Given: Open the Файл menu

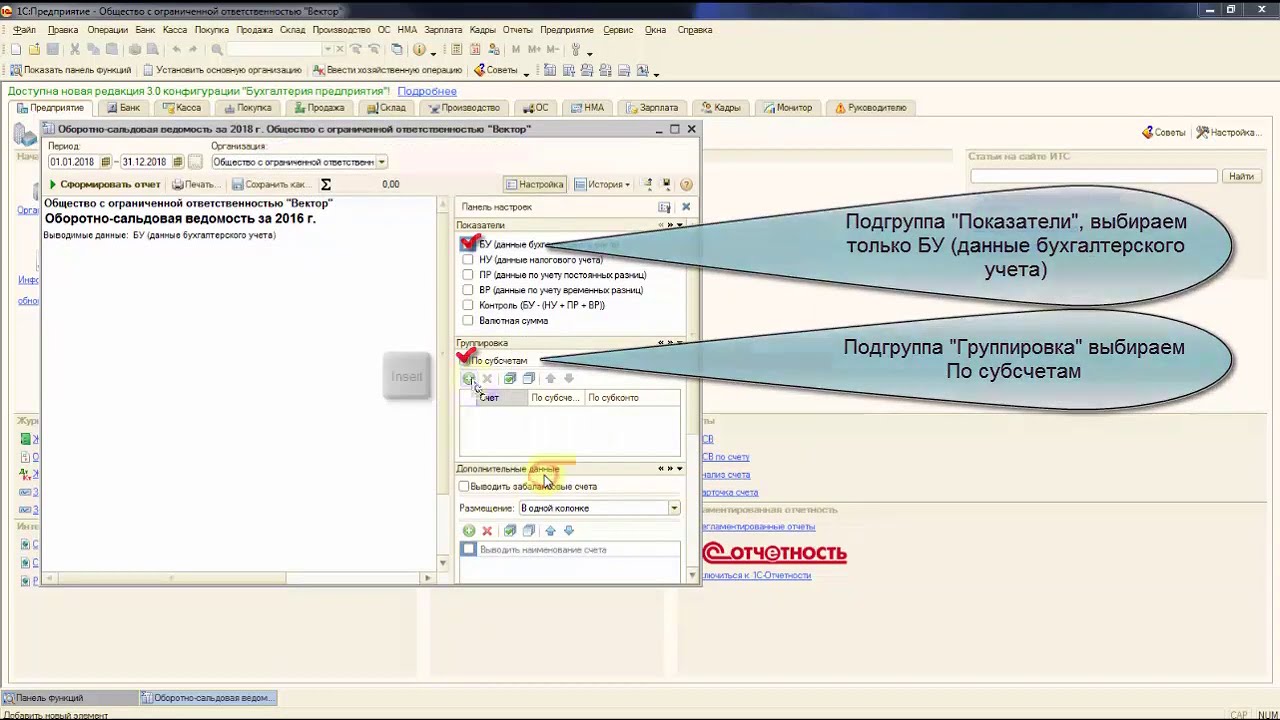Looking at the screenshot, I should tap(24, 30).
